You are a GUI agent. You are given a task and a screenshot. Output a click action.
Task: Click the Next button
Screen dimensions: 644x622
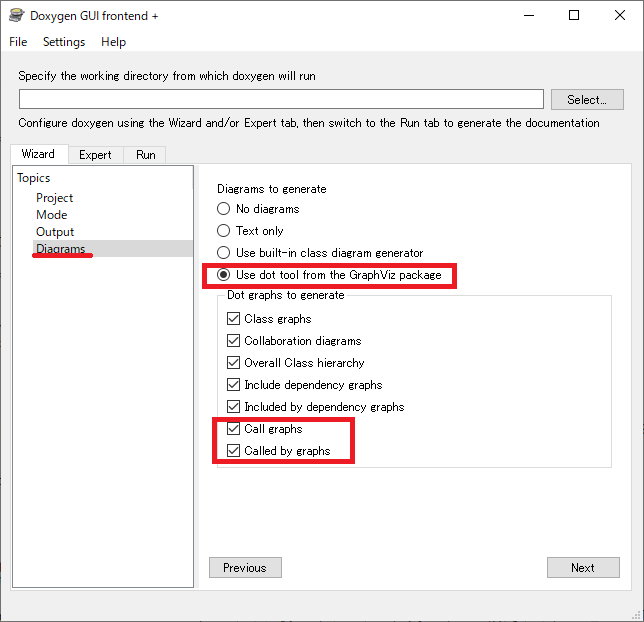(583, 568)
